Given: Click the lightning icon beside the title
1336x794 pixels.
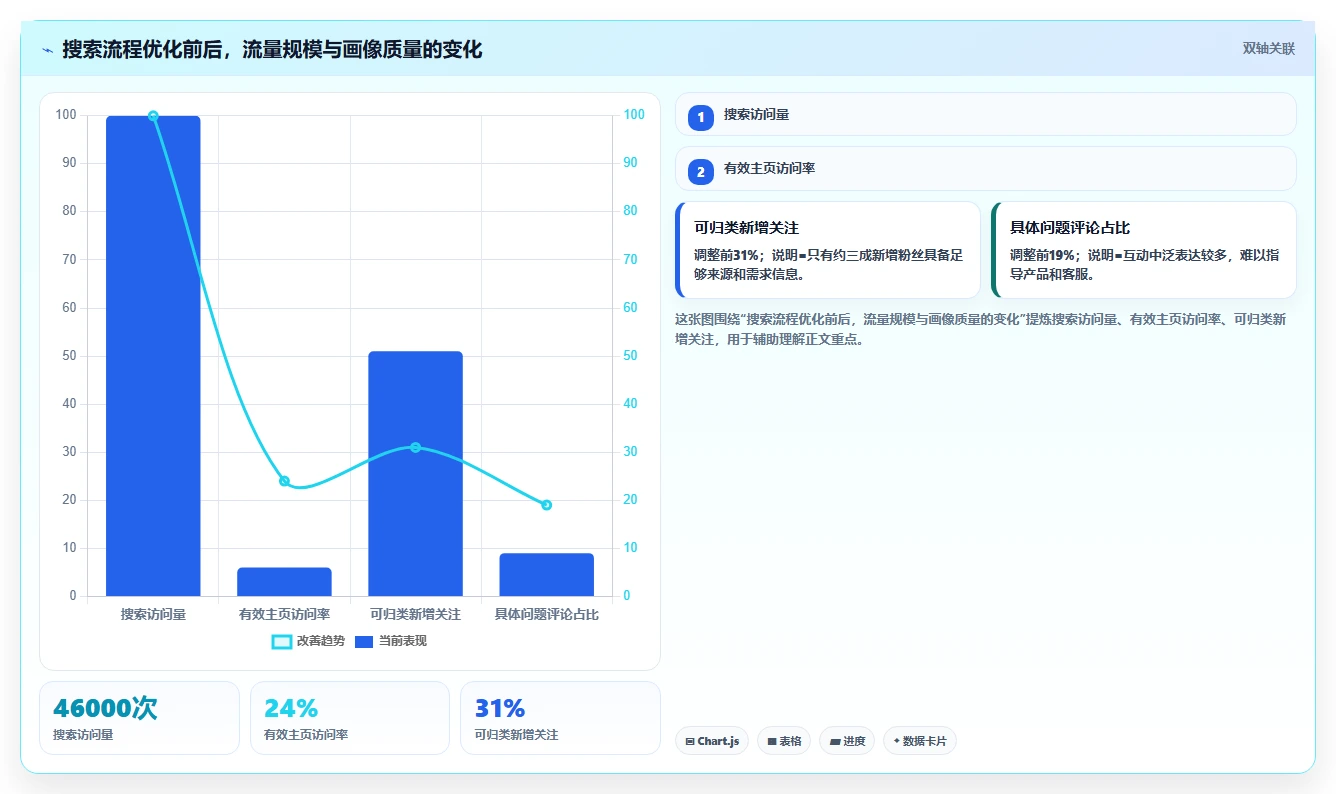Looking at the screenshot, I should pyautogui.click(x=47, y=50).
